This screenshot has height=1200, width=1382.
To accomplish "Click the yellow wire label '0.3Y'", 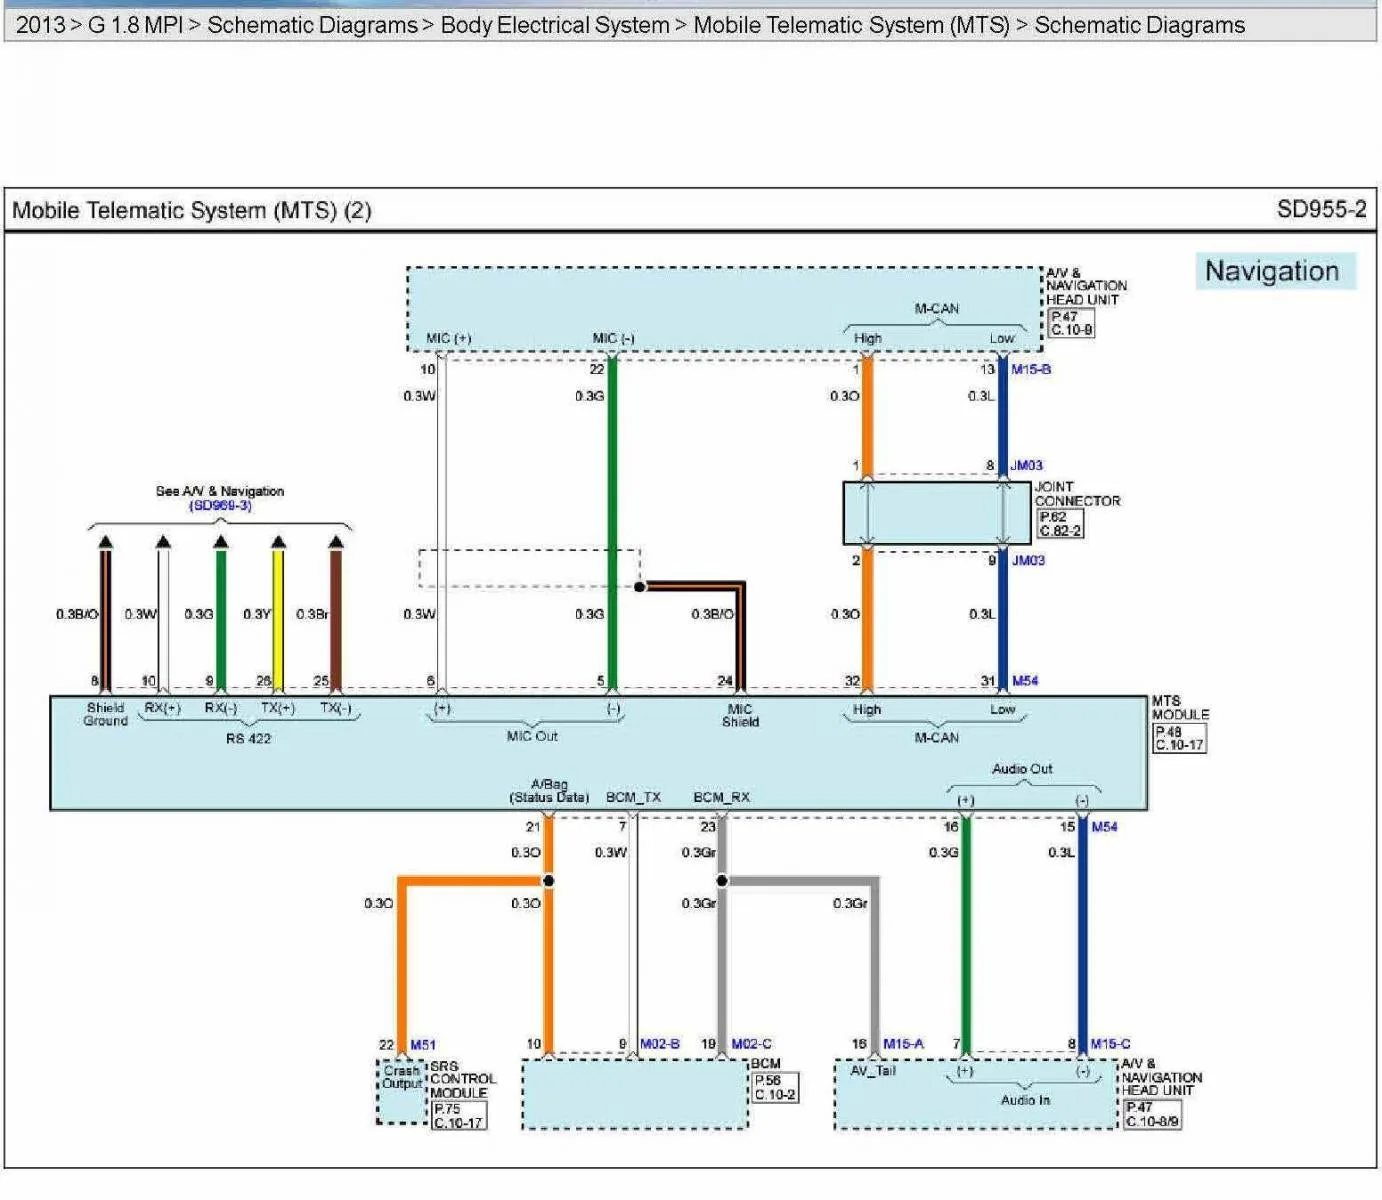I will [256, 614].
